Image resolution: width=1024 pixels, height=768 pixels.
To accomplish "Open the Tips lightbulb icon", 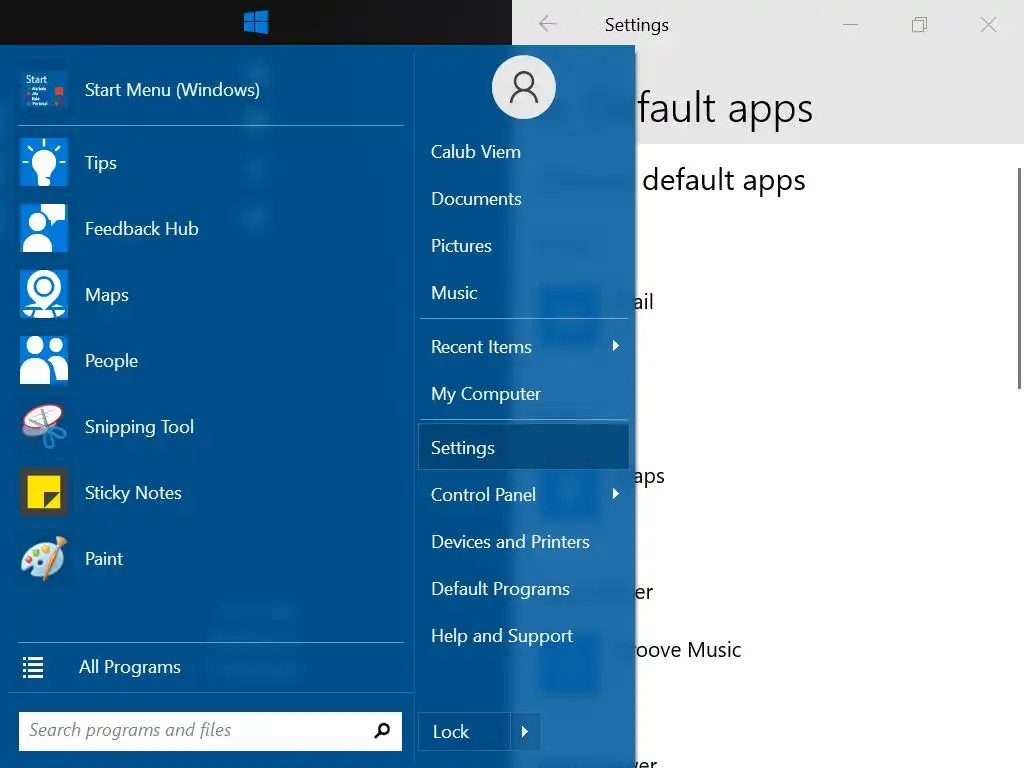I will pyautogui.click(x=44, y=162).
